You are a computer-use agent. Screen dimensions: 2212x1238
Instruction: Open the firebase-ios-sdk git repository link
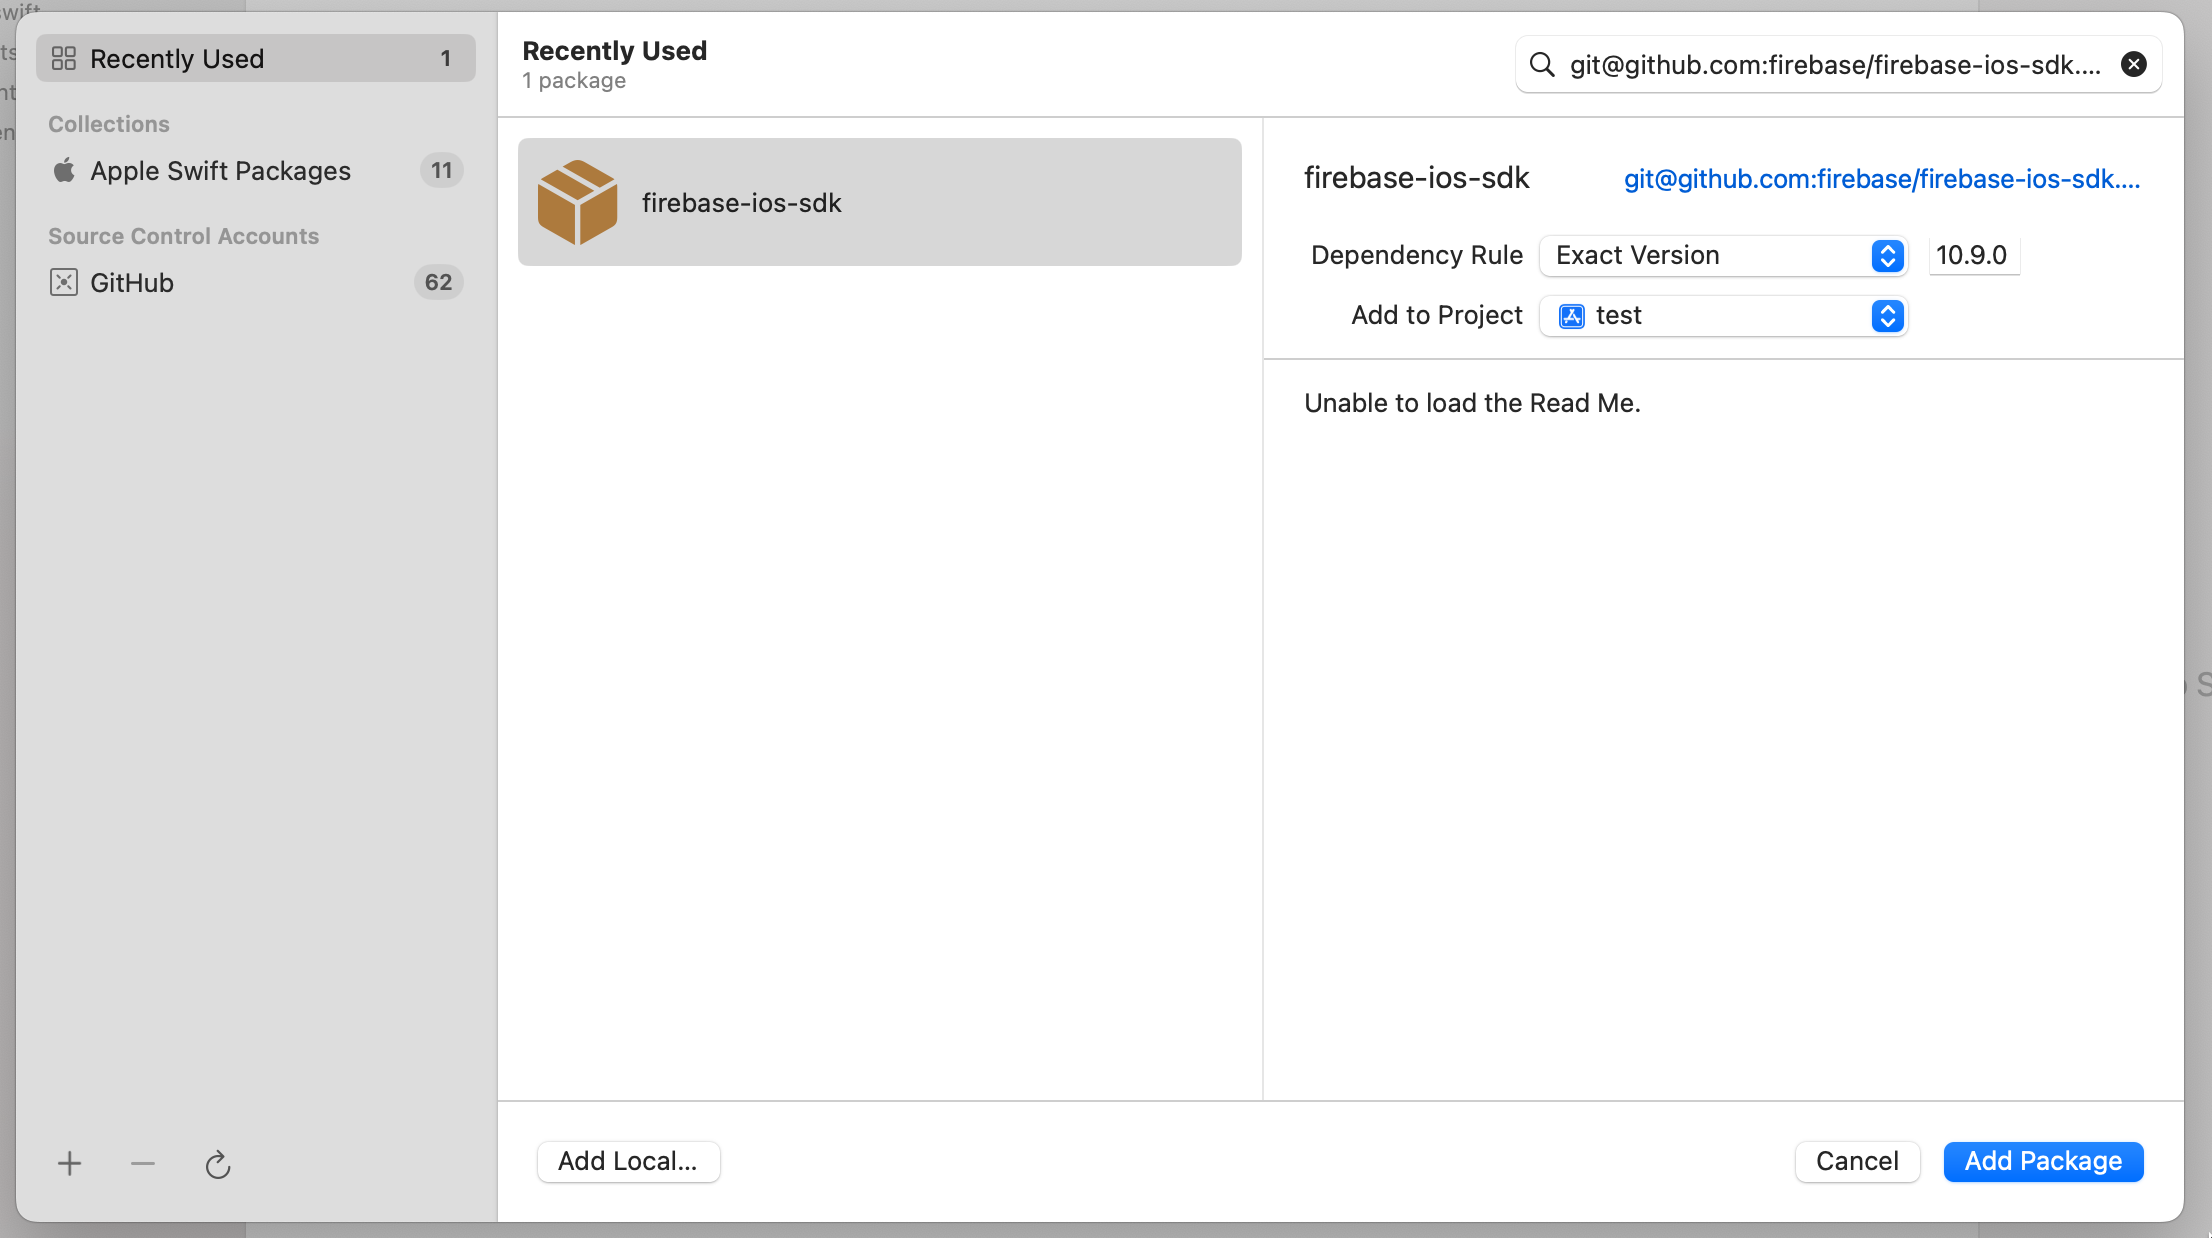(x=1881, y=179)
